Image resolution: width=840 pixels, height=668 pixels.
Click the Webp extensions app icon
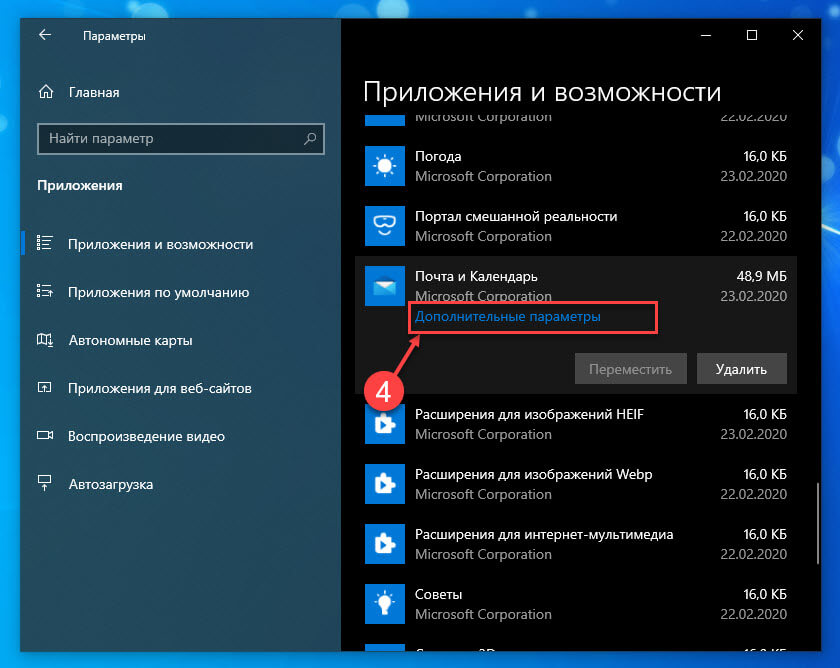pyautogui.click(x=385, y=484)
